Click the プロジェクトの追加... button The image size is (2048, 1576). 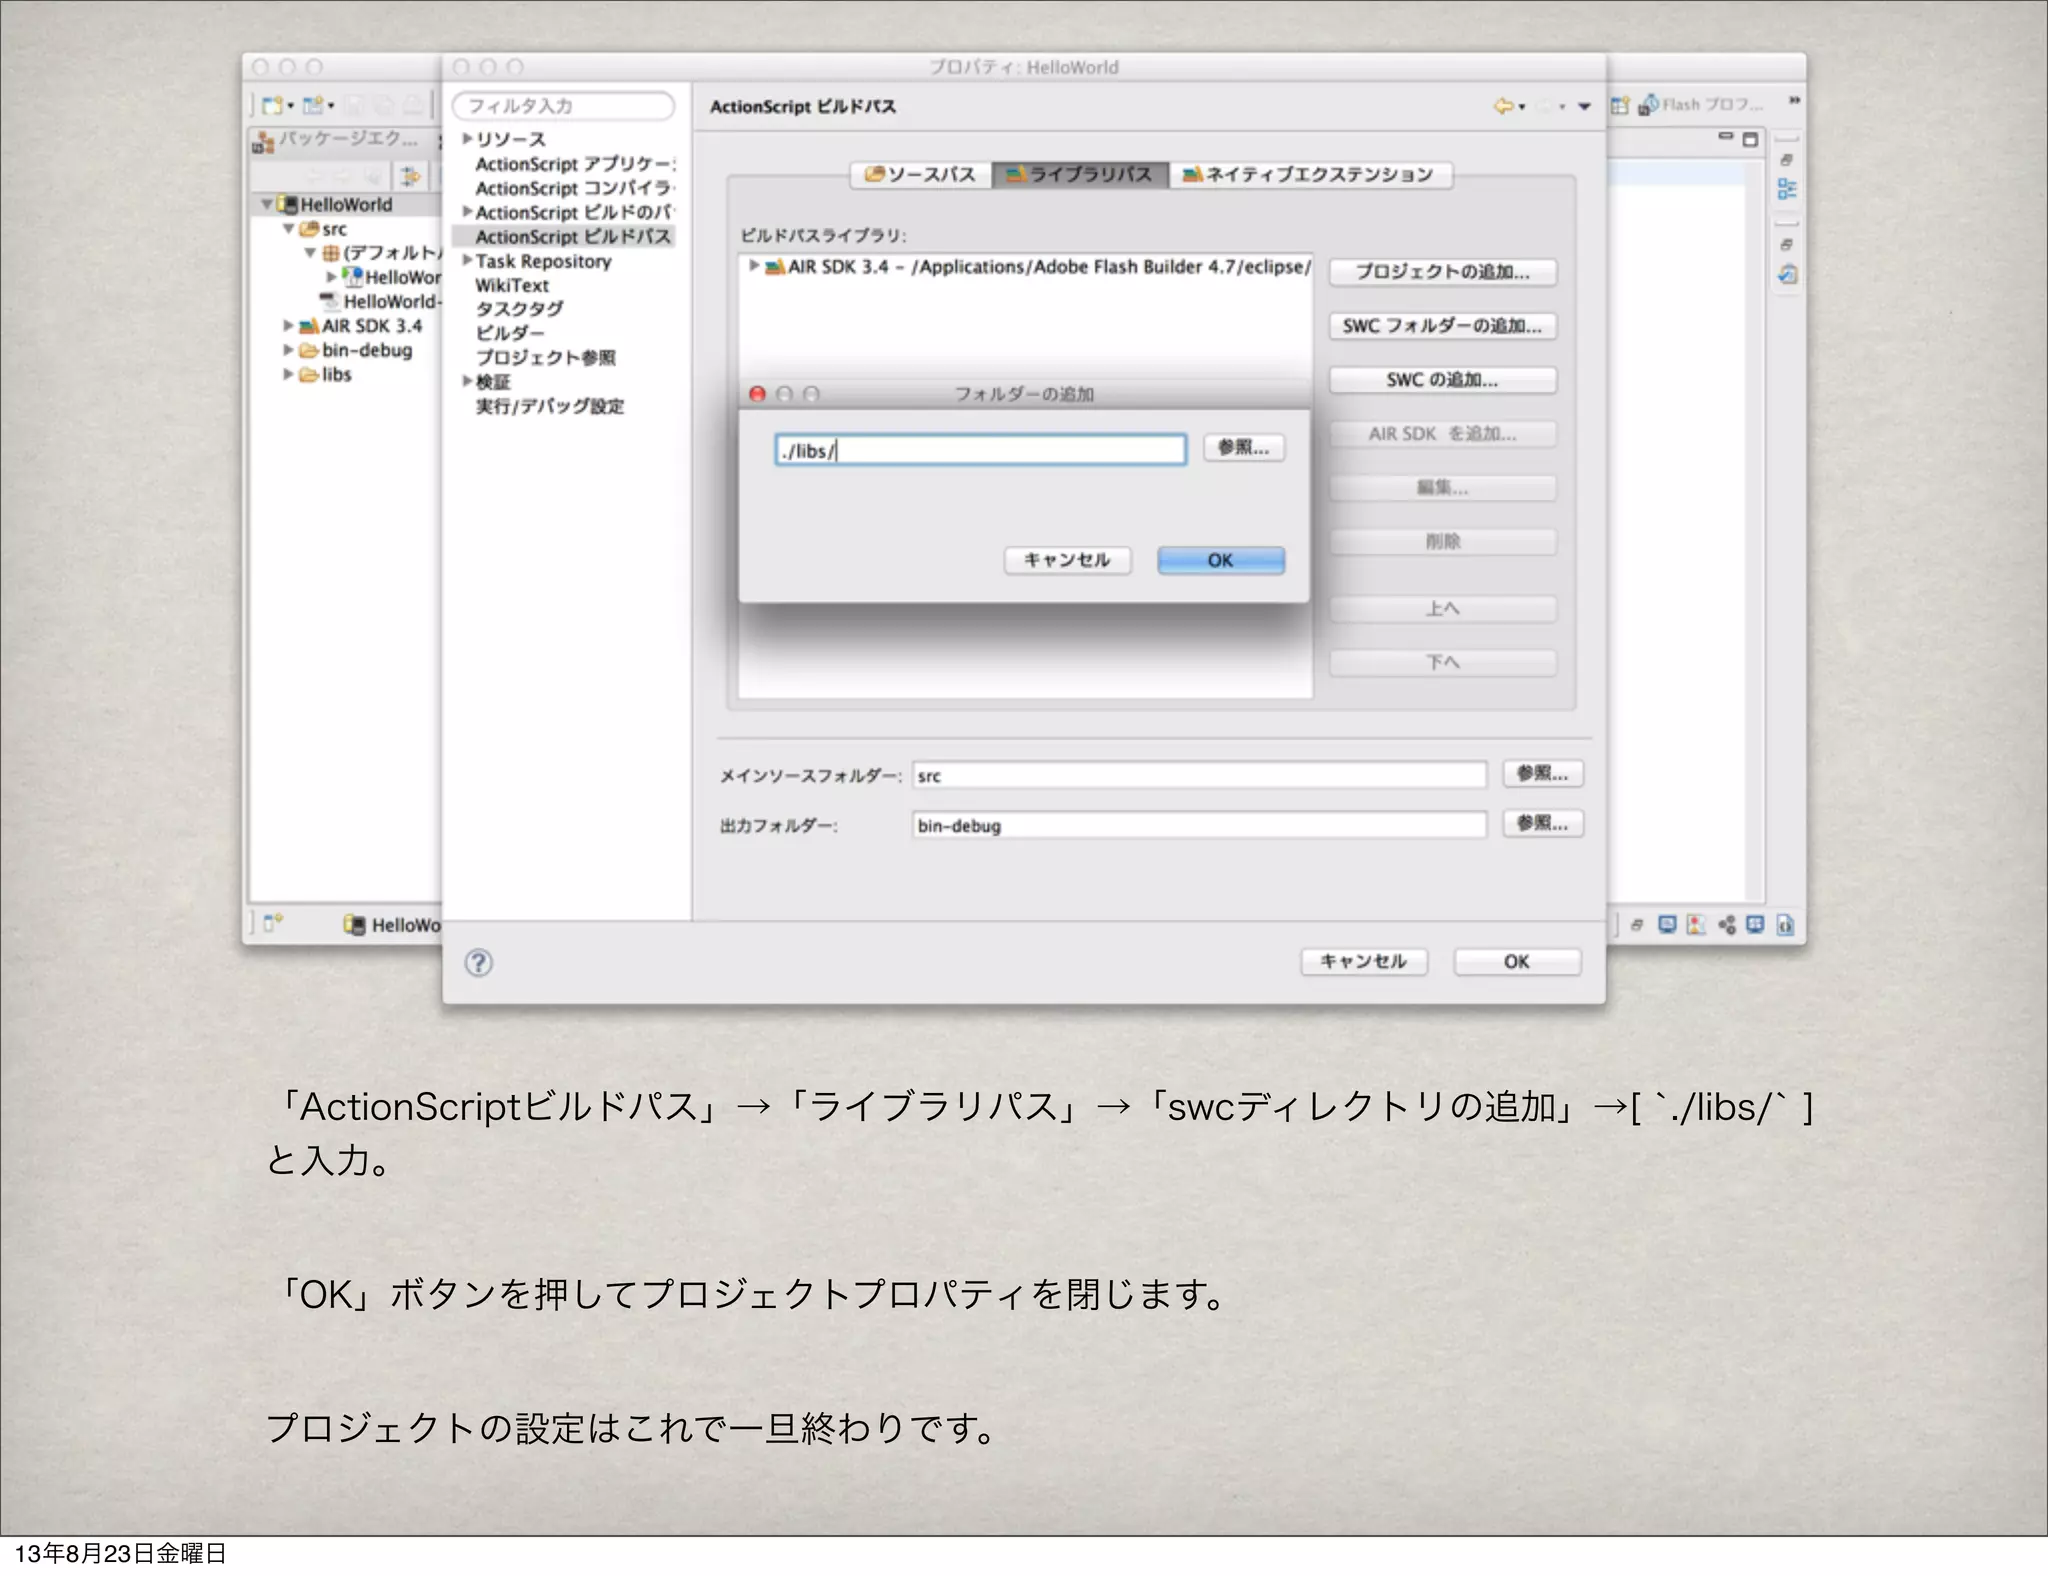pyautogui.click(x=1442, y=272)
